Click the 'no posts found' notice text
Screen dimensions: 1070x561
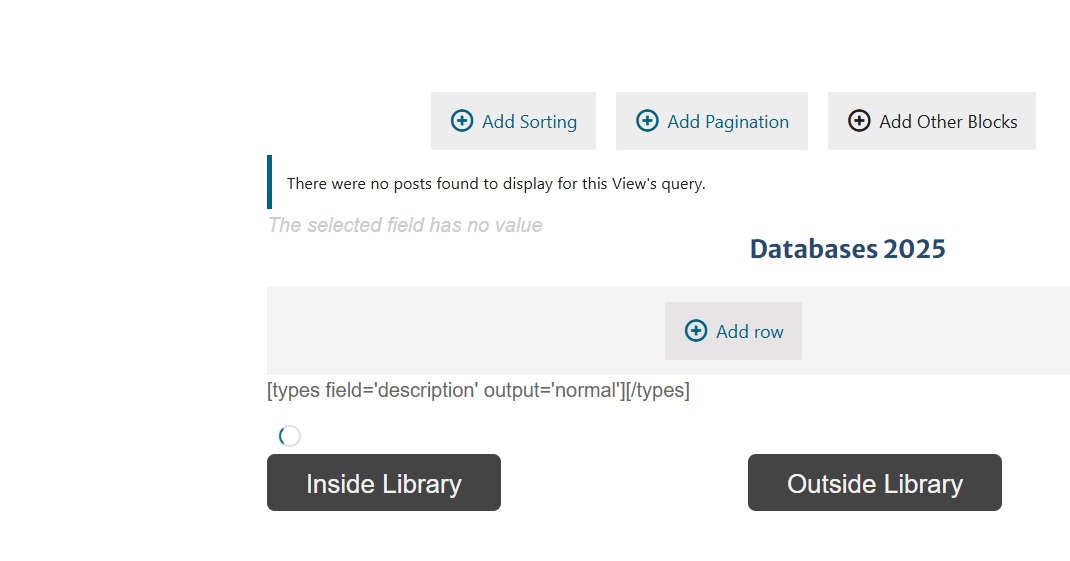pos(496,184)
